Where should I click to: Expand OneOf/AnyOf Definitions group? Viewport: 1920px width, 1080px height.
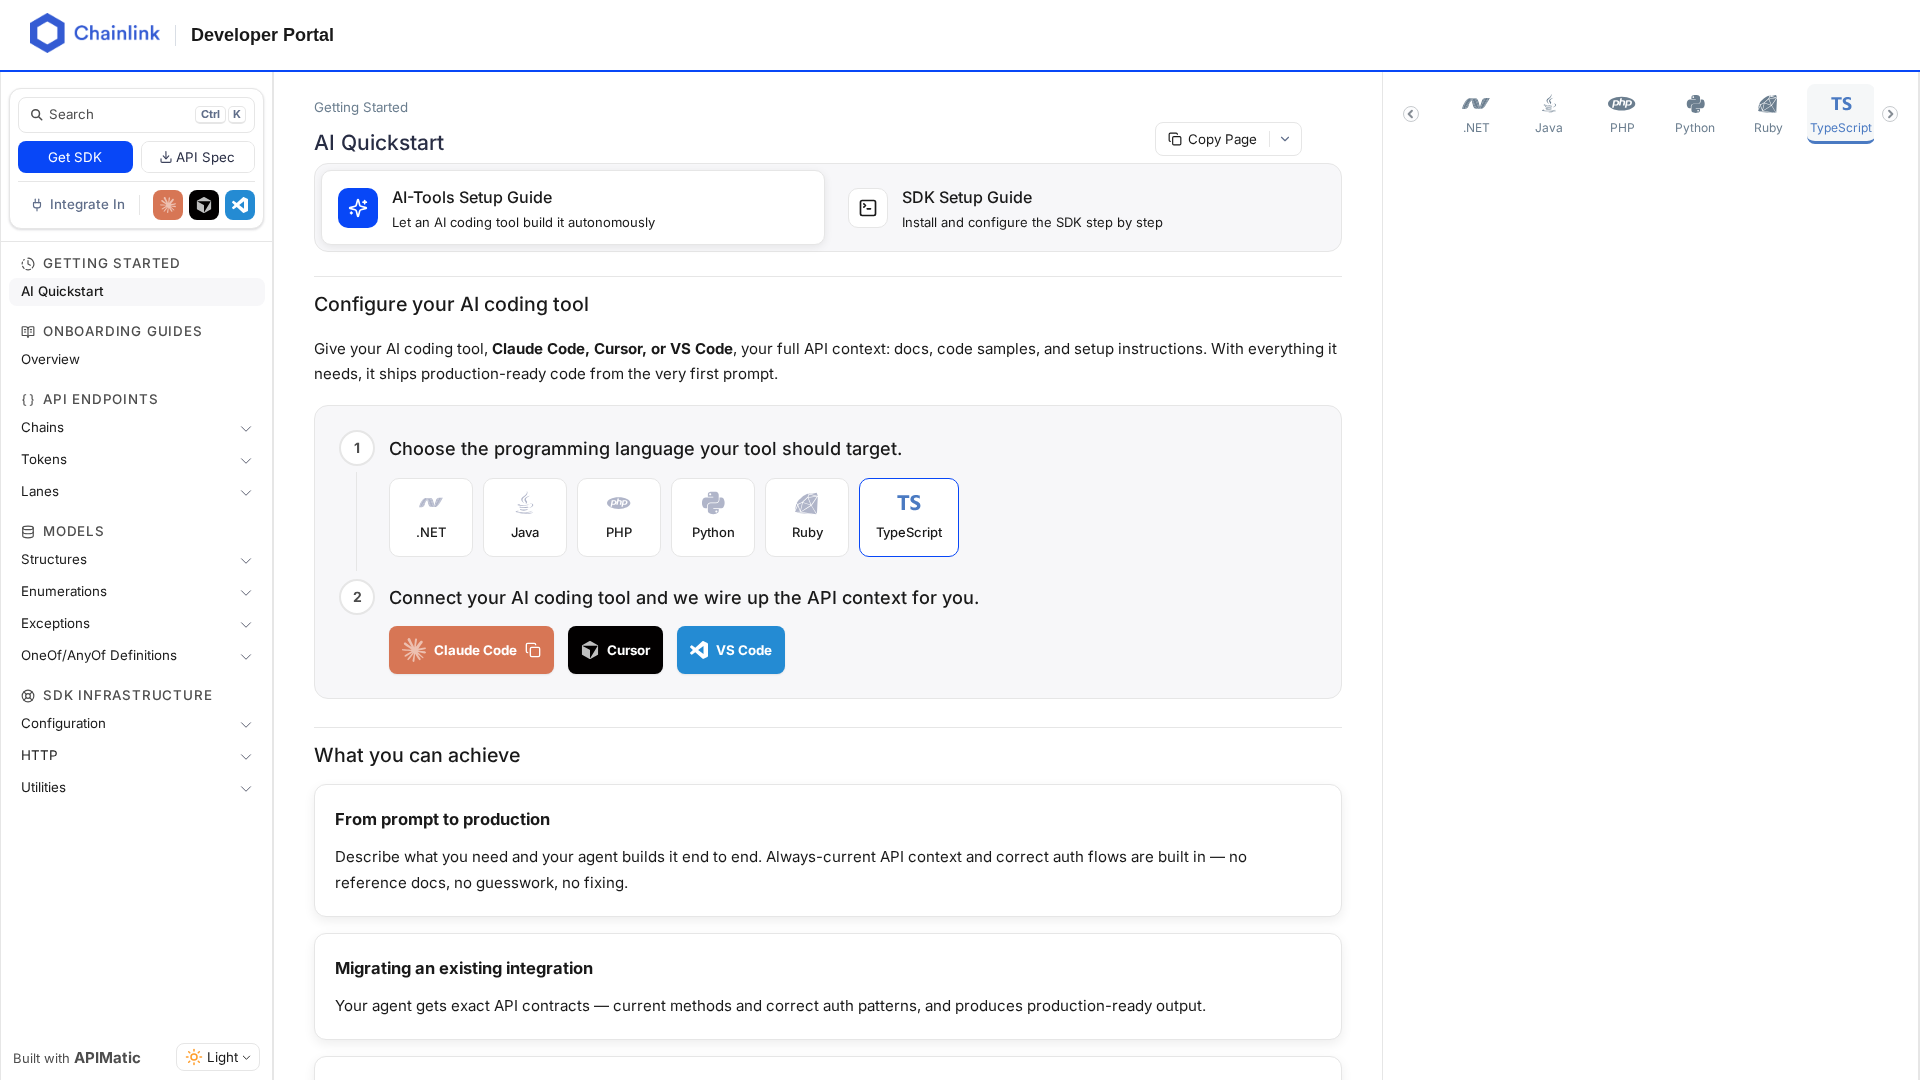click(x=137, y=656)
